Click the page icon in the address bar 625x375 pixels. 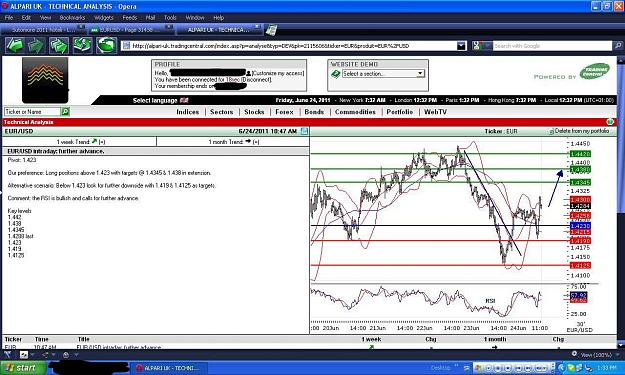click(126, 46)
